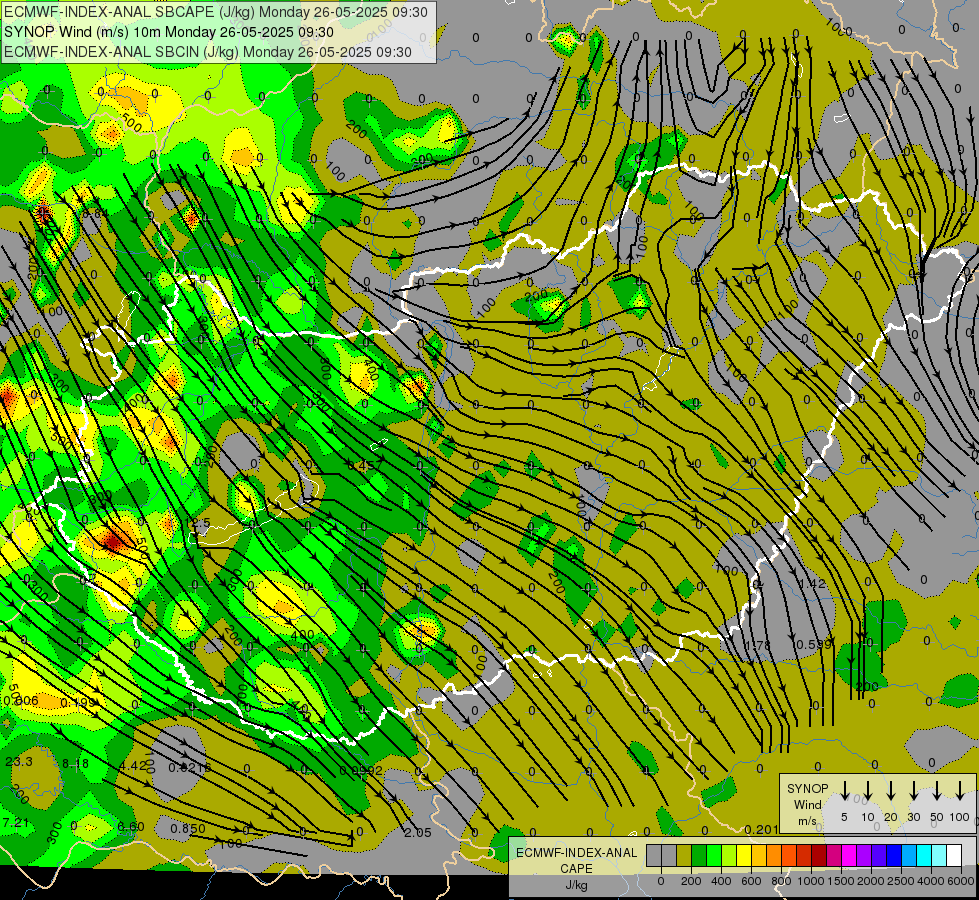This screenshot has width=979, height=900.
Task: Click the 2.05 value on the map
Action: pyautogui.click(x=418, y=833)
